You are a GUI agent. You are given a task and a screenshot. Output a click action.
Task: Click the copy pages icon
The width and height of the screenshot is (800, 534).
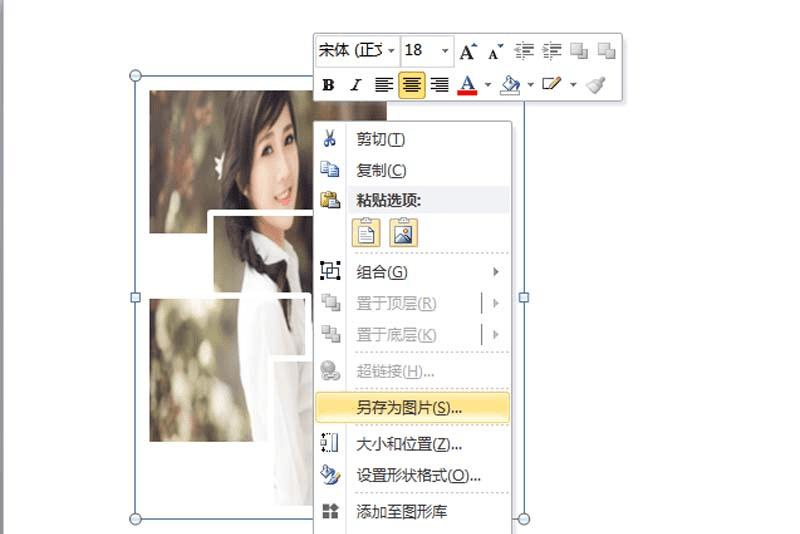[330, 169]
